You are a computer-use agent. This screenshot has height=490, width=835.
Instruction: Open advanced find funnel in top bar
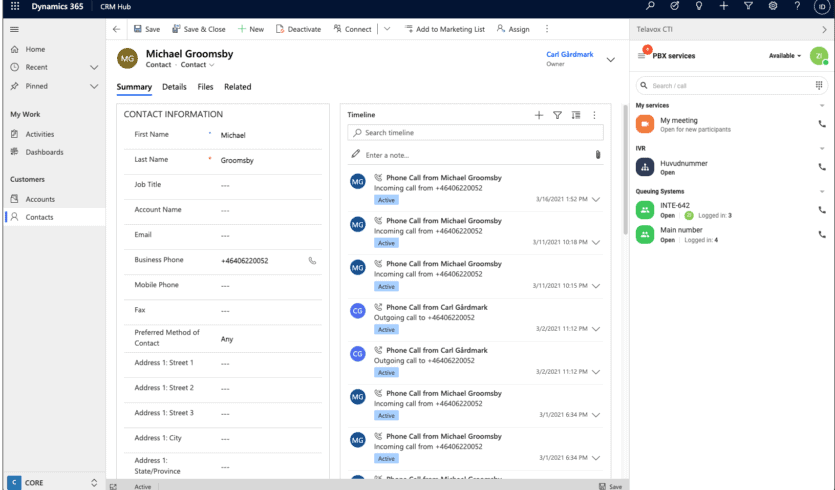click(748, 6)
